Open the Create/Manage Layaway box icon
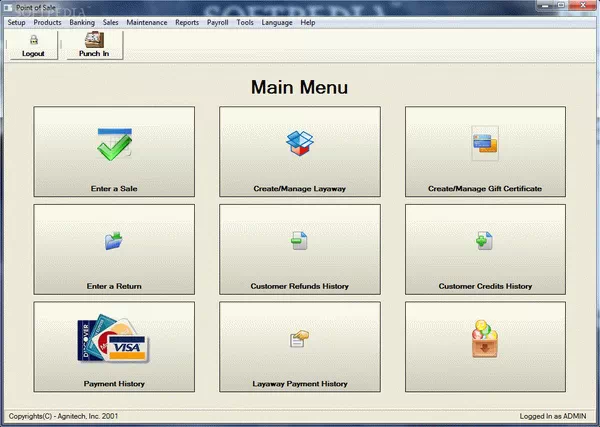 click(x=300, y=144)
